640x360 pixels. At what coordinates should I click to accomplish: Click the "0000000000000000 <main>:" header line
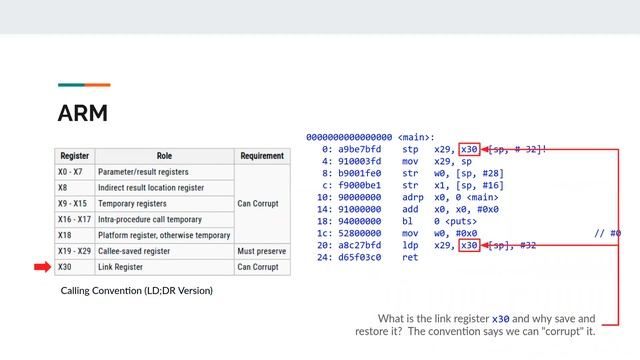pos(370,137)
